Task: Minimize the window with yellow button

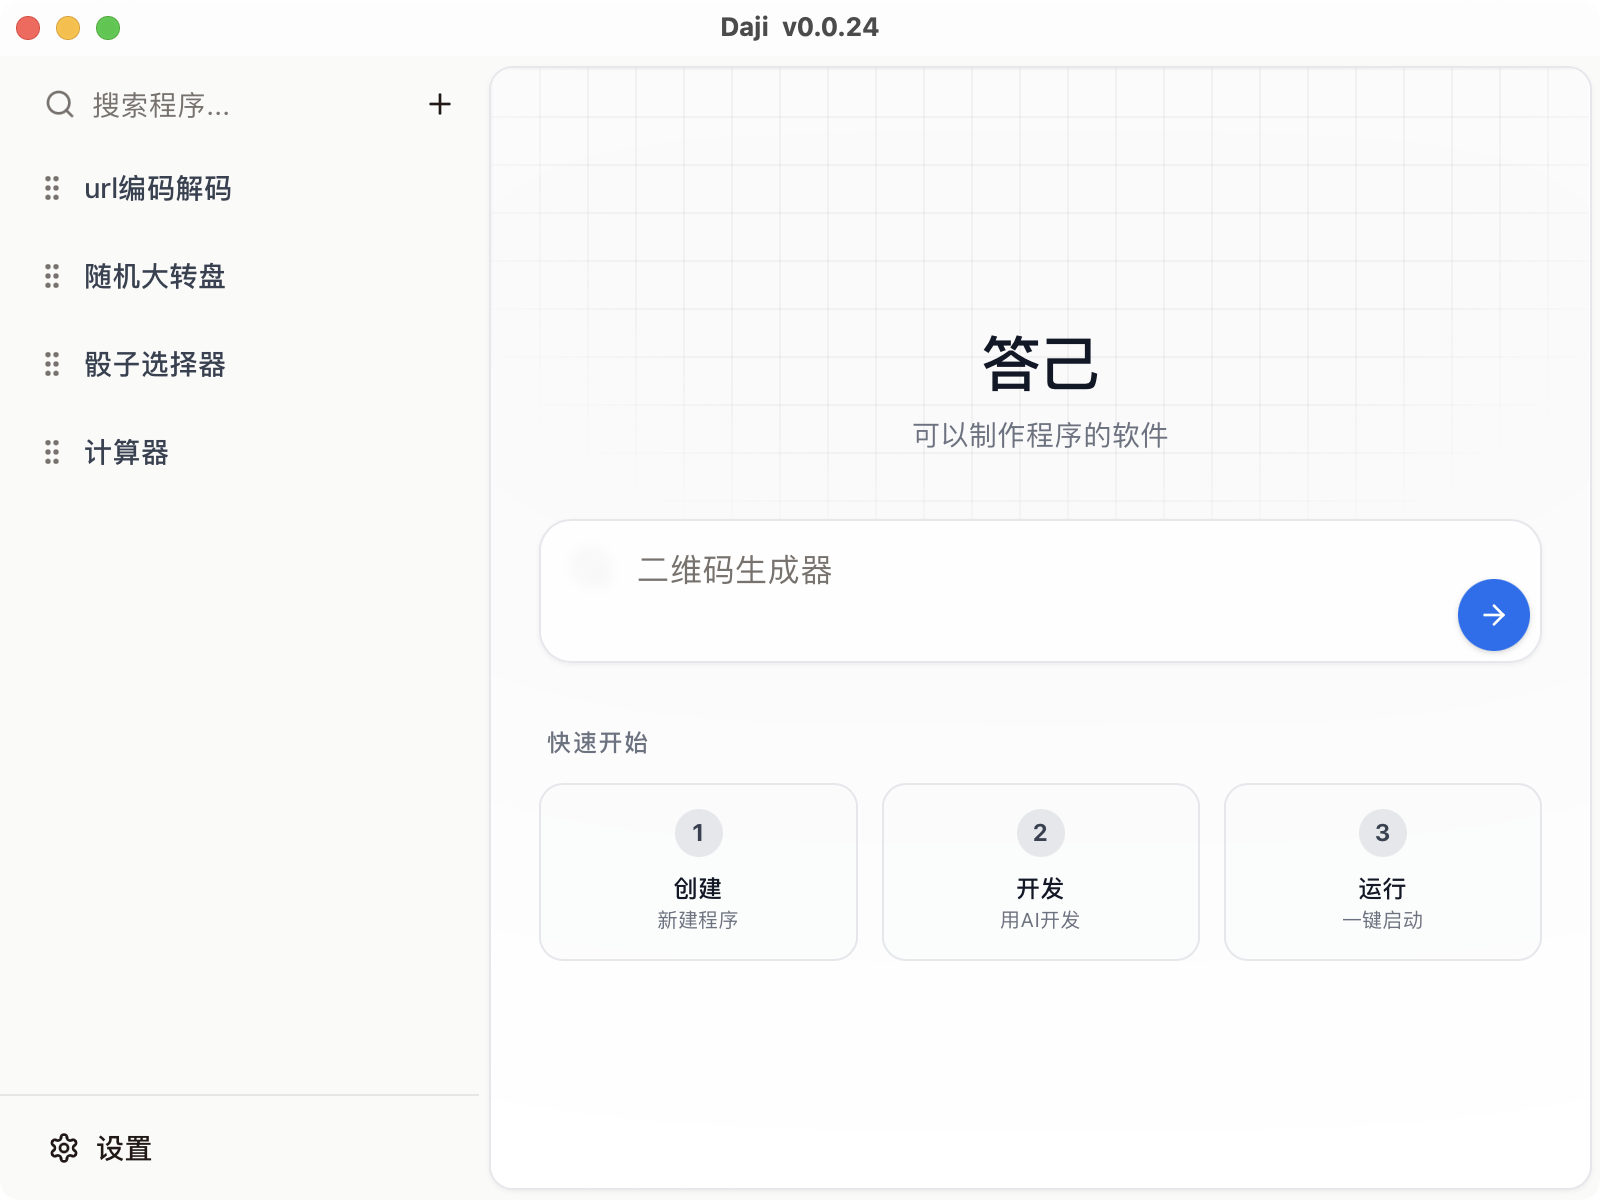Action: (x=68, y=28)
